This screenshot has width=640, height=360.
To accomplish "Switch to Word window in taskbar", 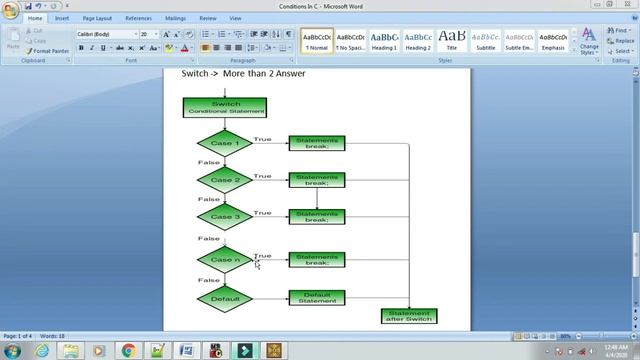I will point(187,351).
